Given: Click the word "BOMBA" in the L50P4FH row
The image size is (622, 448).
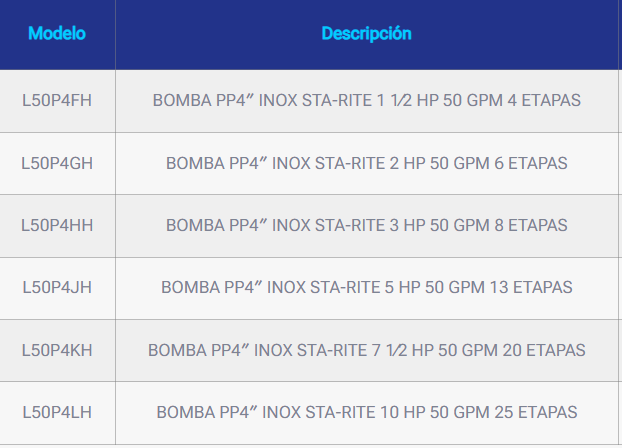Looking at the screenshot, I should pyautogui.click(x=177, y=101).
